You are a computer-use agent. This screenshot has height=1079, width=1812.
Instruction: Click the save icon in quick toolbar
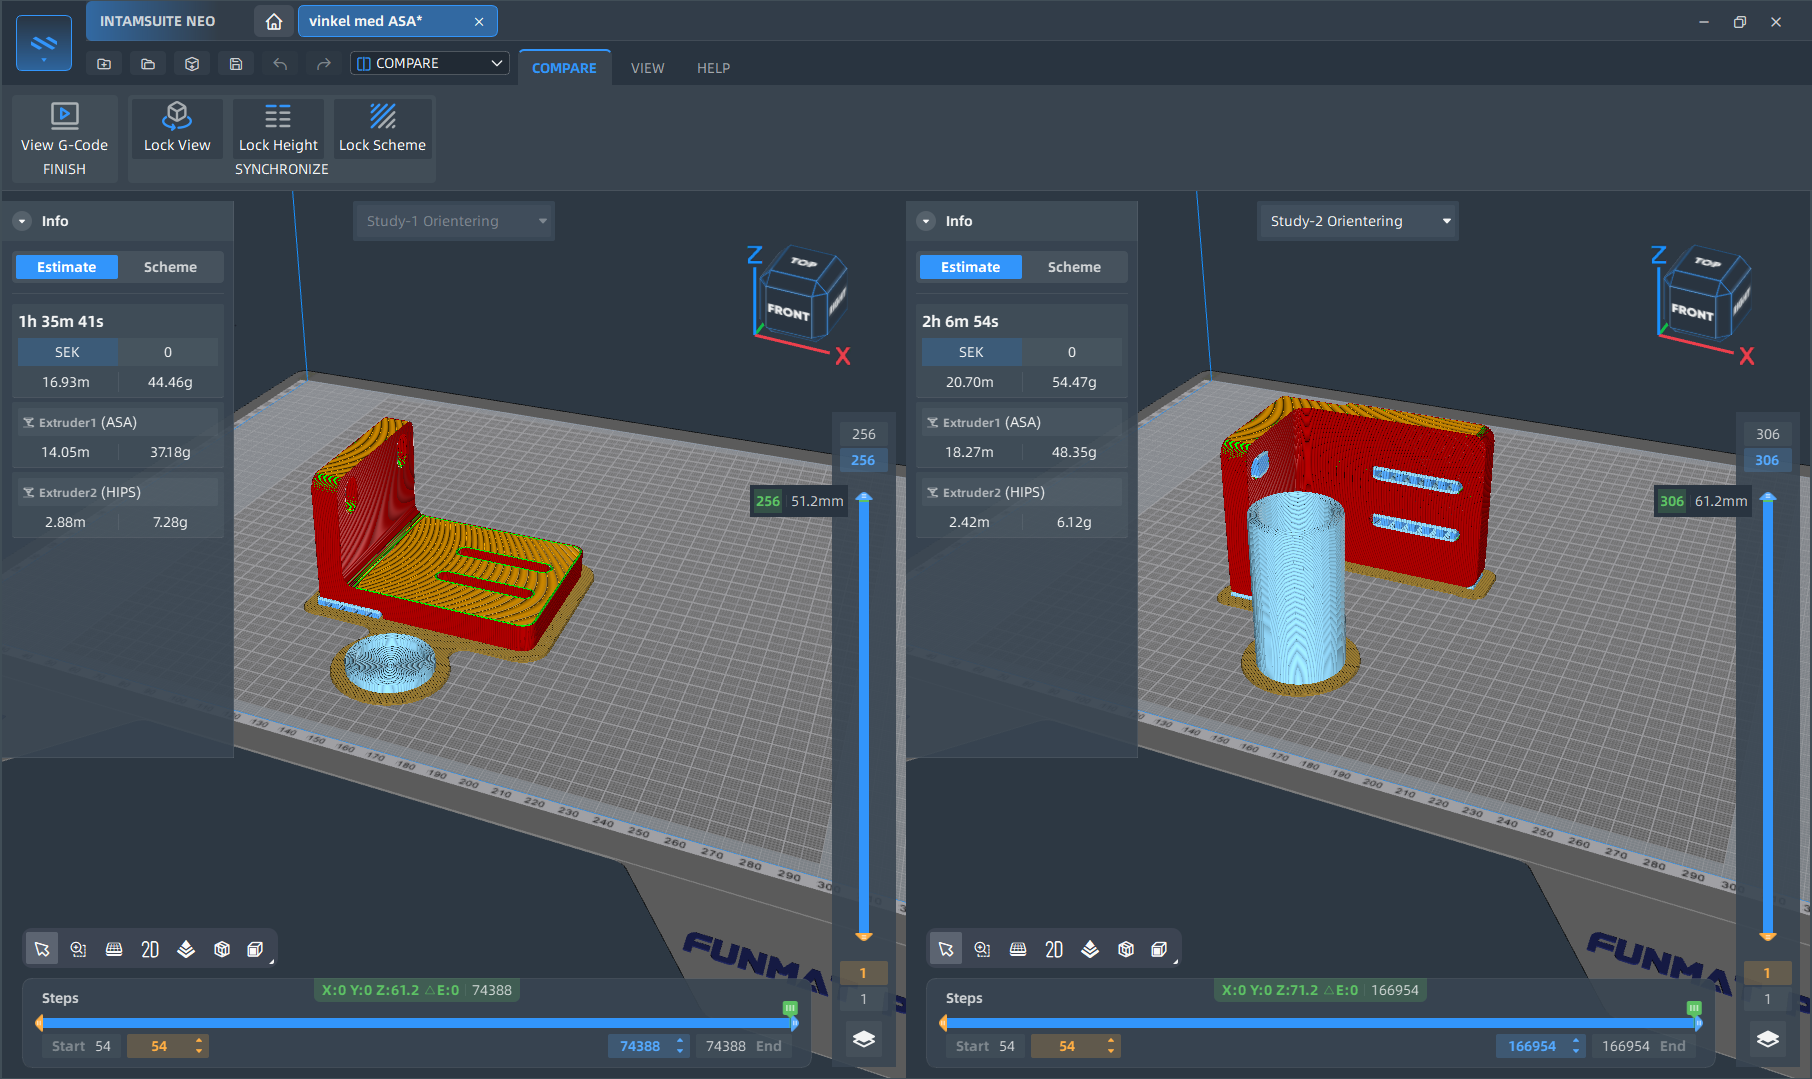236,64
